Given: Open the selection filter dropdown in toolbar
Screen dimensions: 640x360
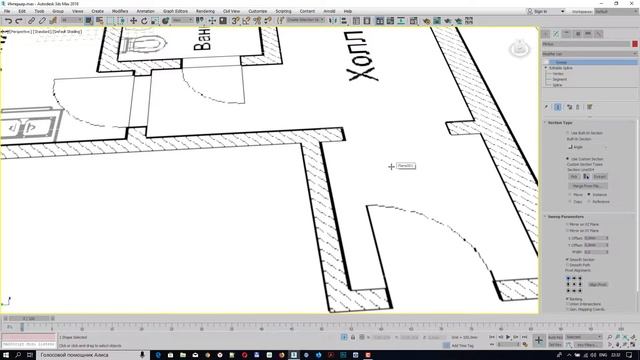Looking at the screenshot, I should (x=71, y=20).
